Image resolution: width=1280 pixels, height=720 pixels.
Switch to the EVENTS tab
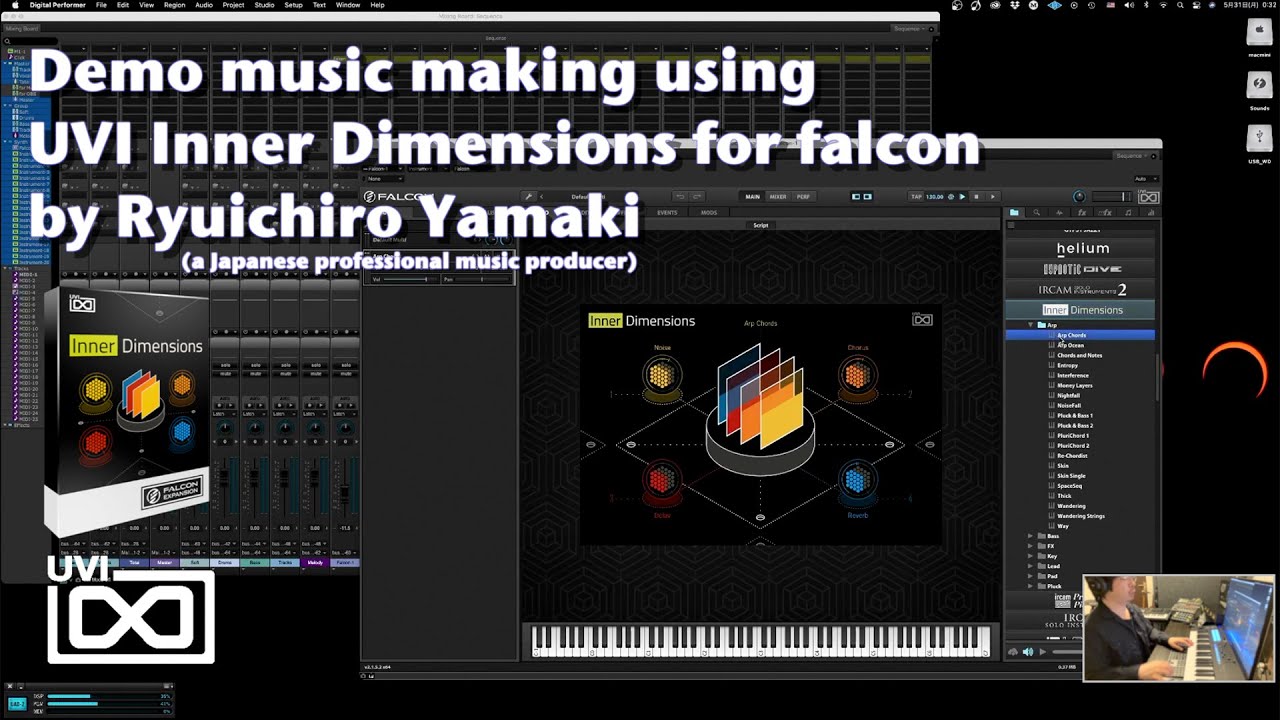(x=667, y=212)
